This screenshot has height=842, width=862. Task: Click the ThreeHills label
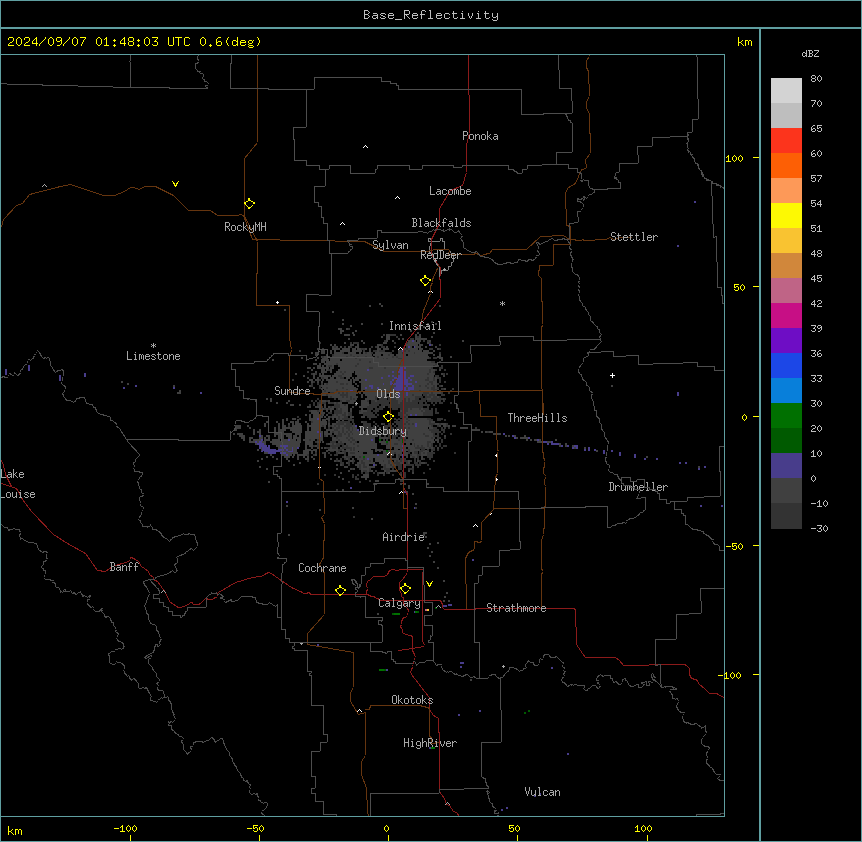(537, 418)
